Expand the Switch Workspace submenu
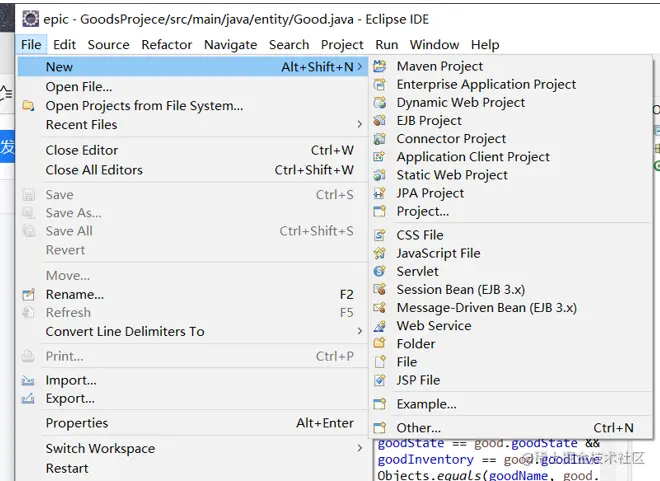The height and width of the screenshot is (481, 660). (x=359, y=449)
